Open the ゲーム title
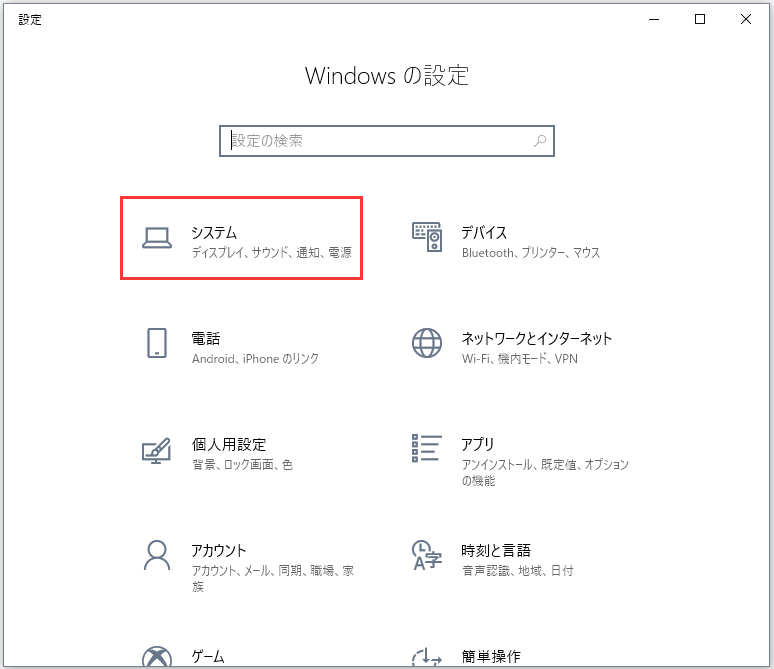774x669 pixels. [208, 657]
